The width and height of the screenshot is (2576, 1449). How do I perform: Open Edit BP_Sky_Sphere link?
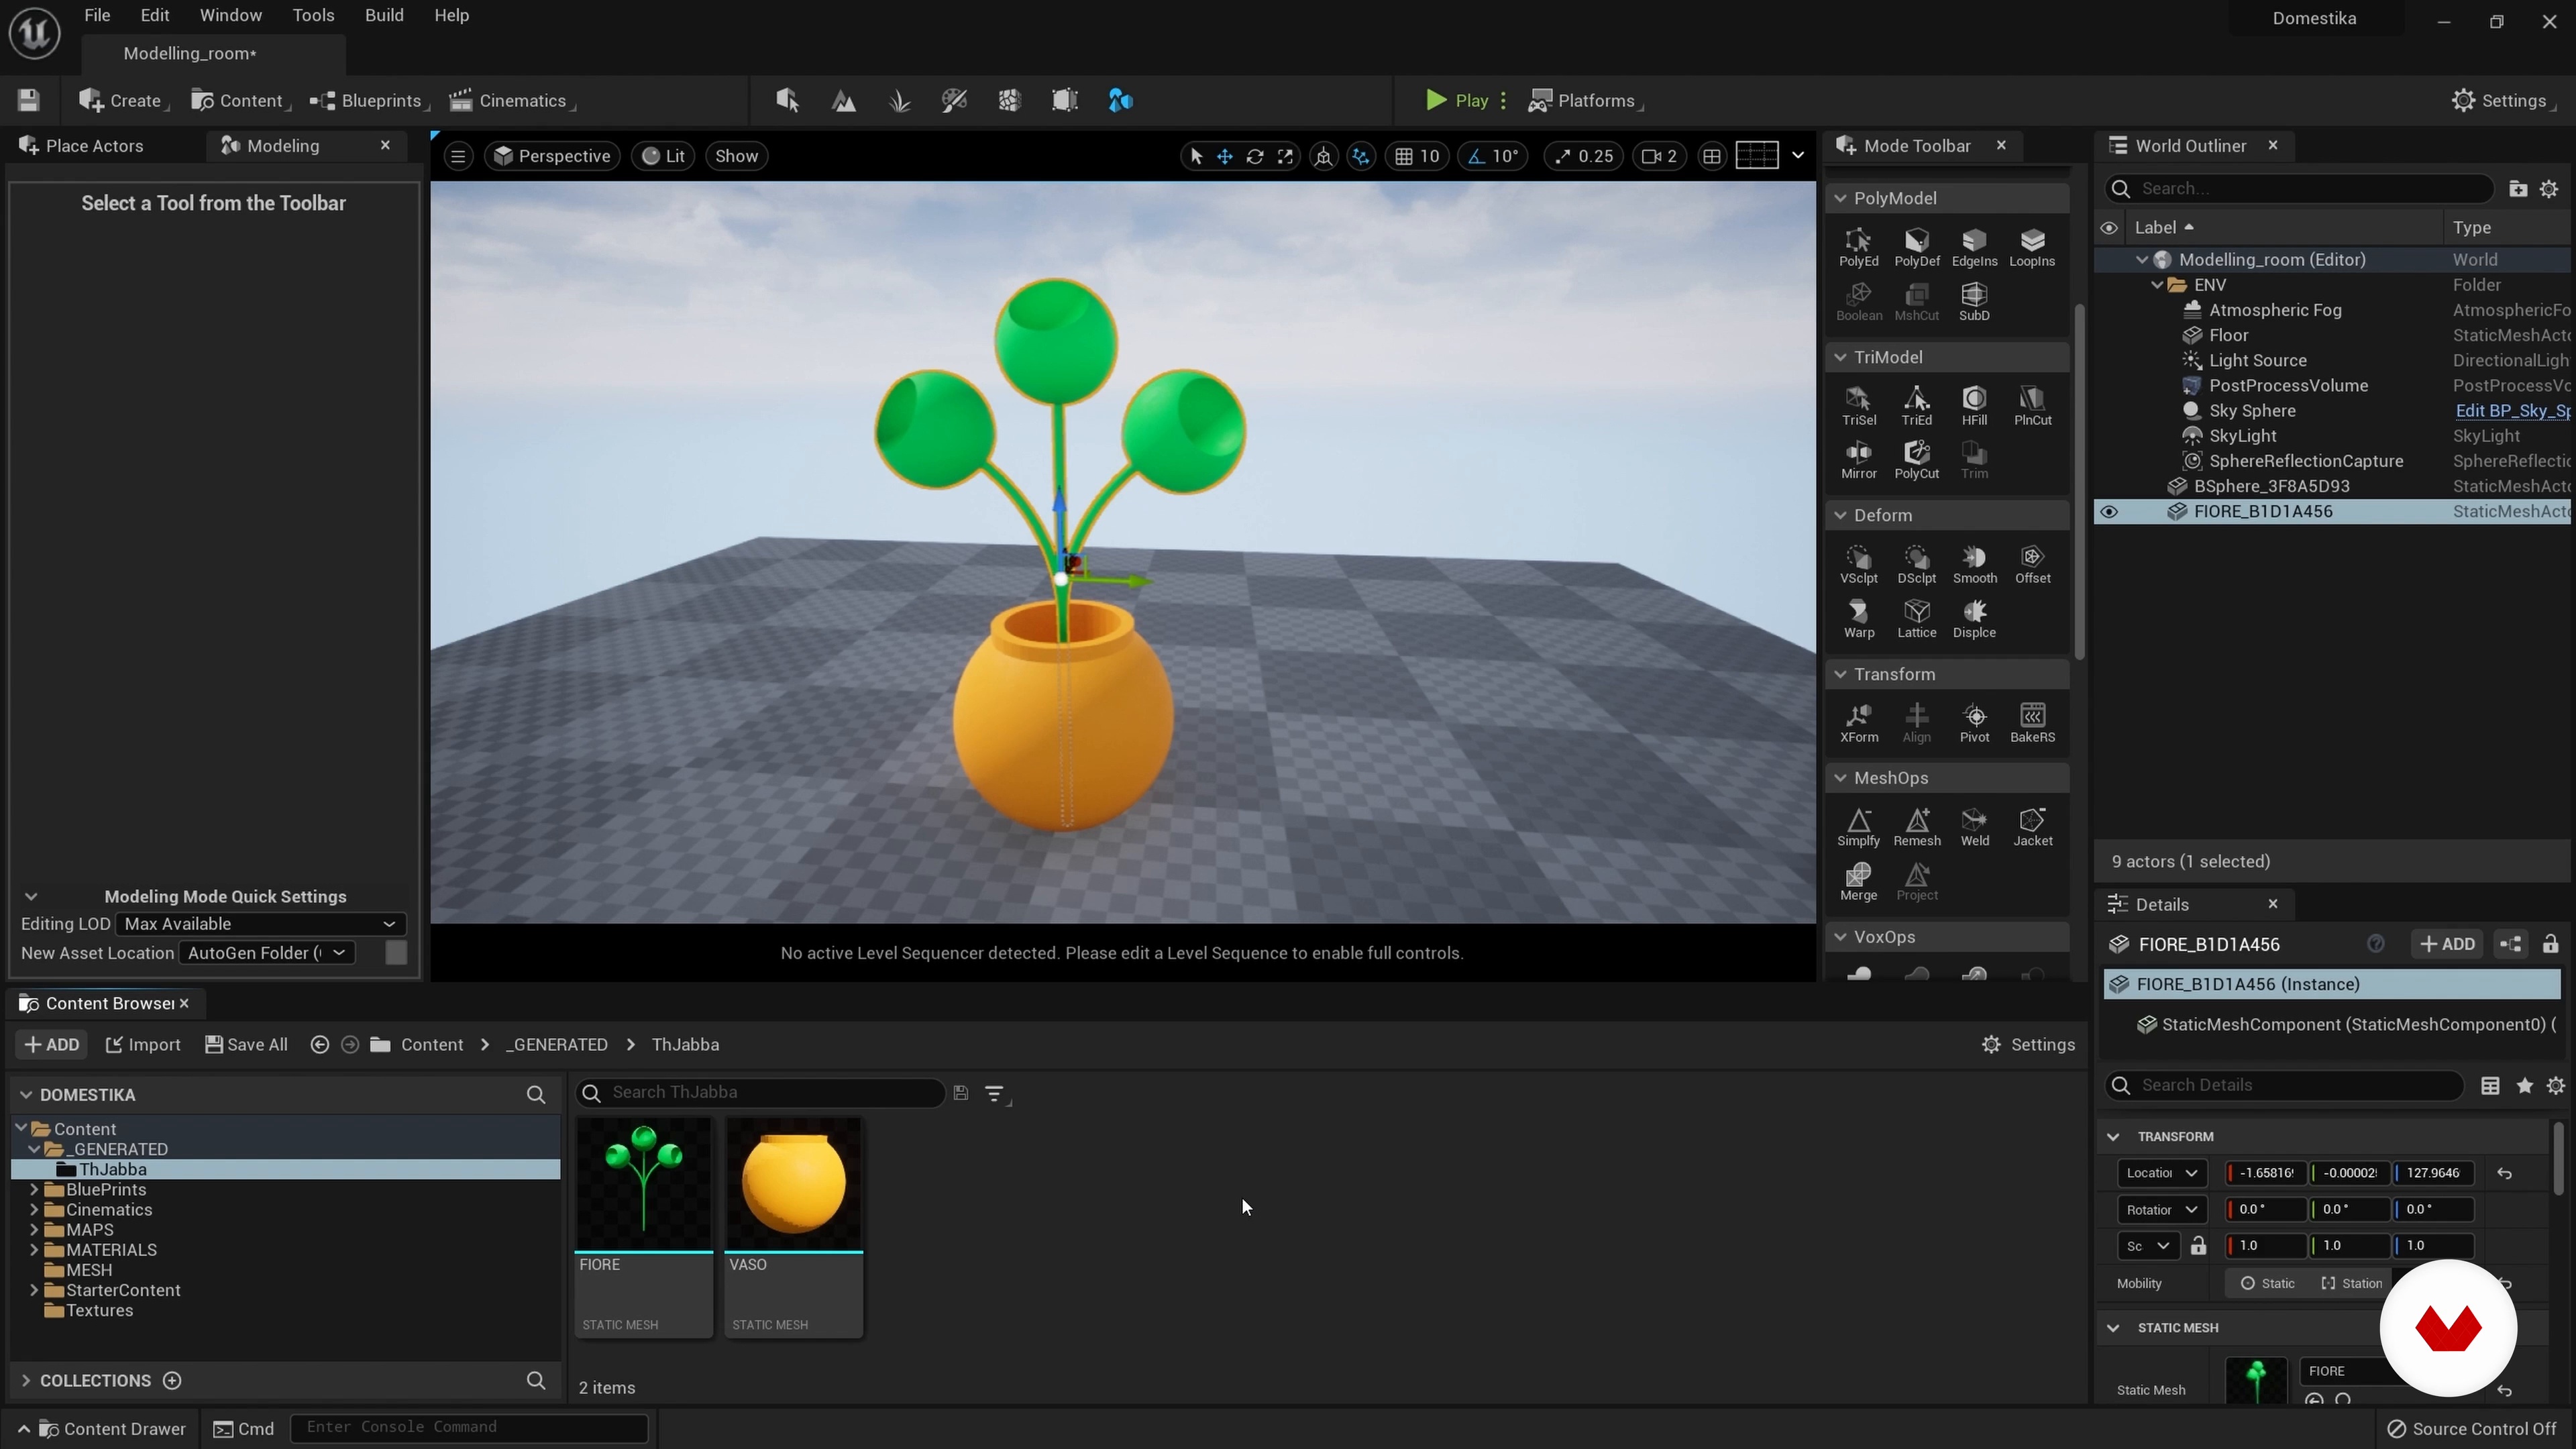(2512, 411)
